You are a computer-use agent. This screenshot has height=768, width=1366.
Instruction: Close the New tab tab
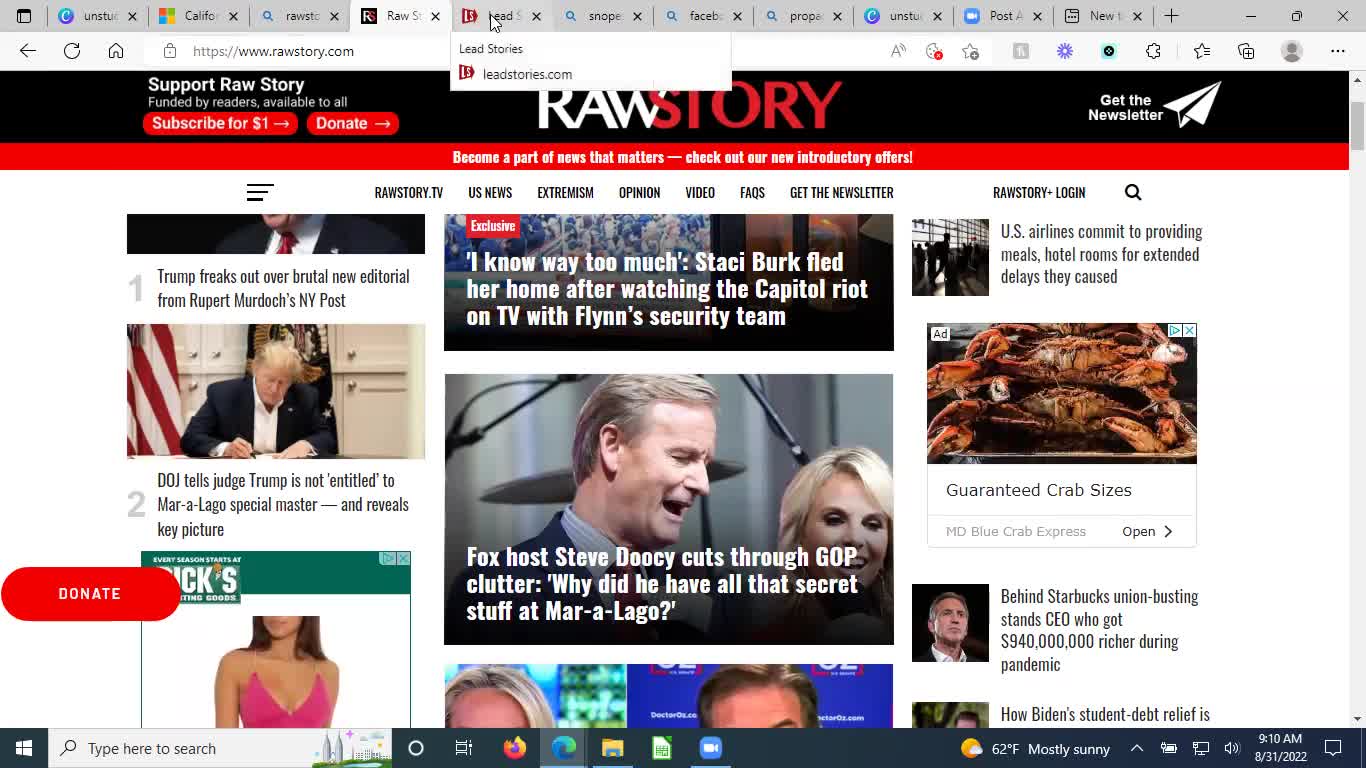pos(1137,16)
